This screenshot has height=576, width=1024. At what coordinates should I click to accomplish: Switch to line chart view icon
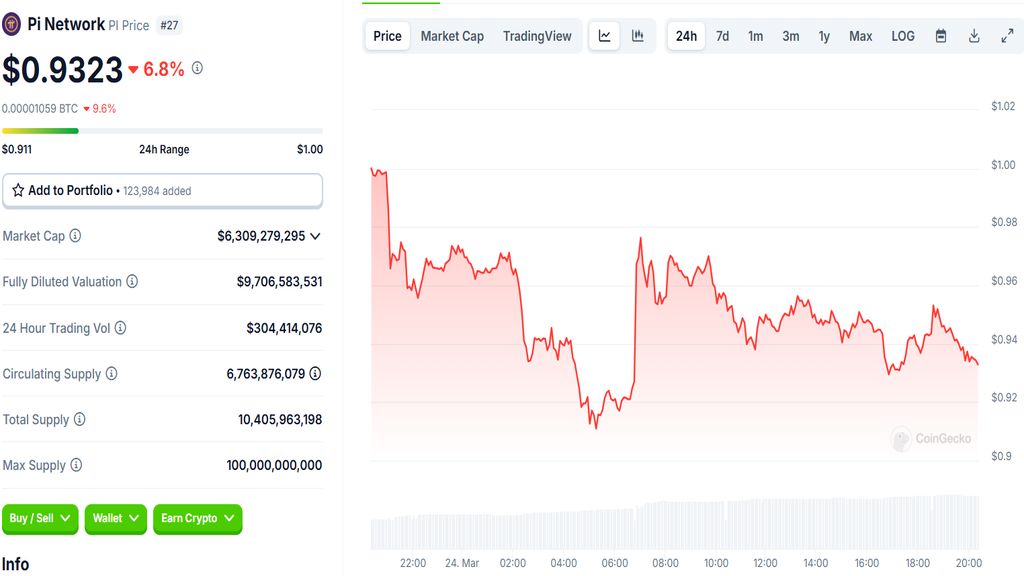coord(605,36)
